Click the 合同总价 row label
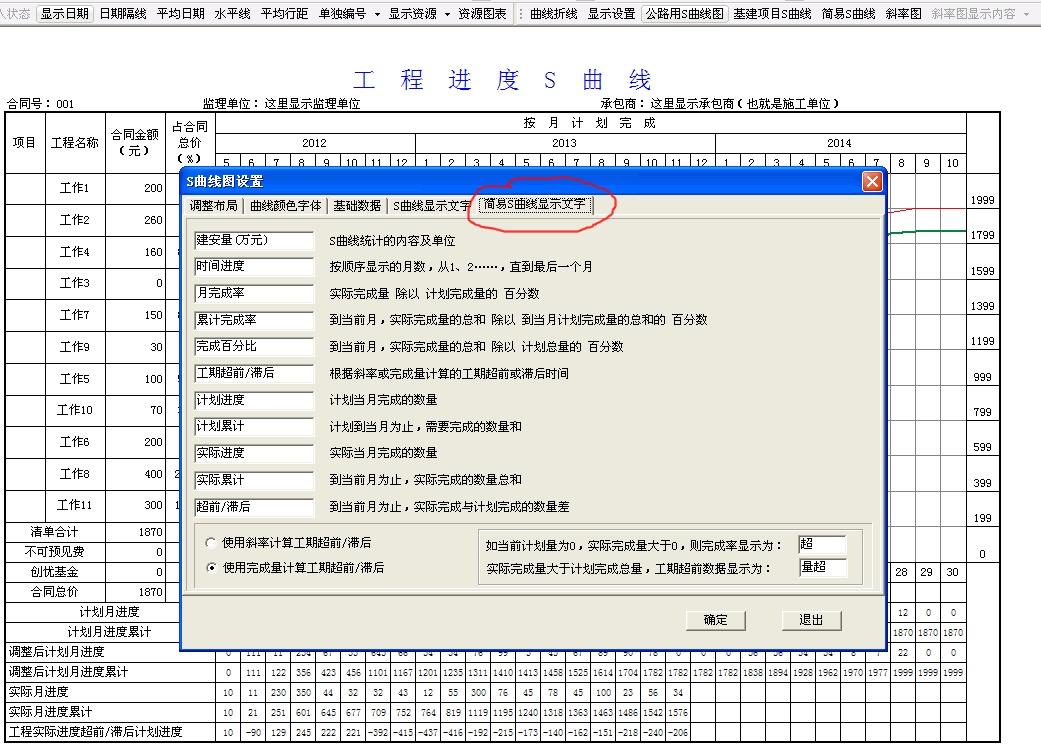The width and height of the screenshot is (1041, 751). pos(54,592)
